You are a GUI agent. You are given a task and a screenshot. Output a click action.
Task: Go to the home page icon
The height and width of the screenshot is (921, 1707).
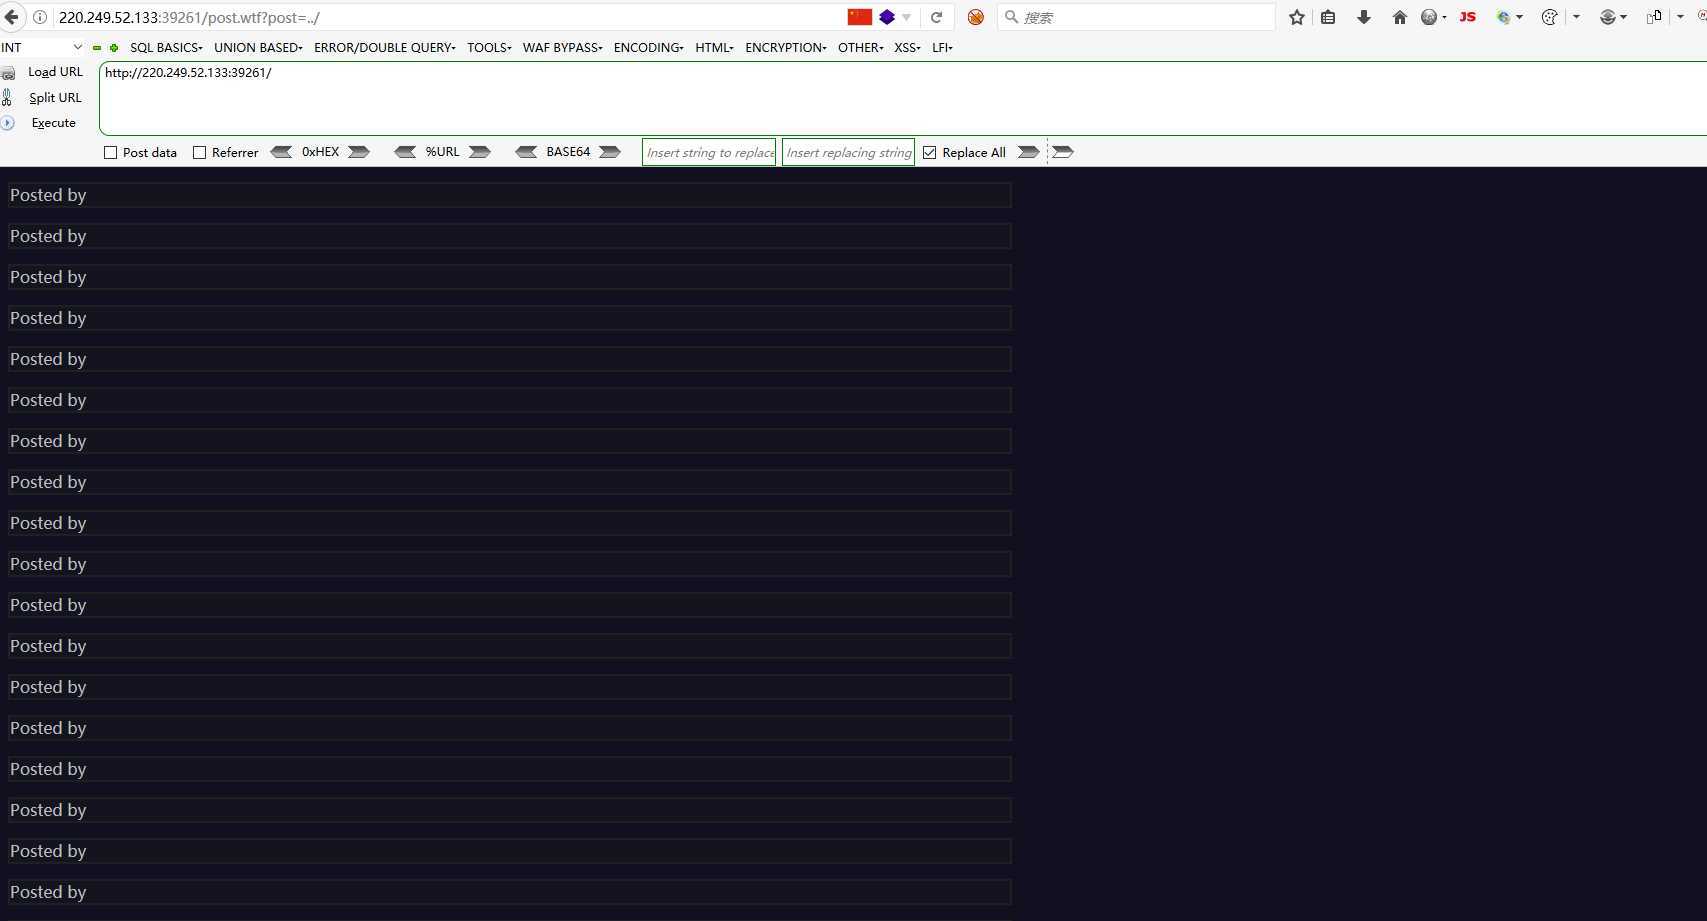coord(1400,17)
